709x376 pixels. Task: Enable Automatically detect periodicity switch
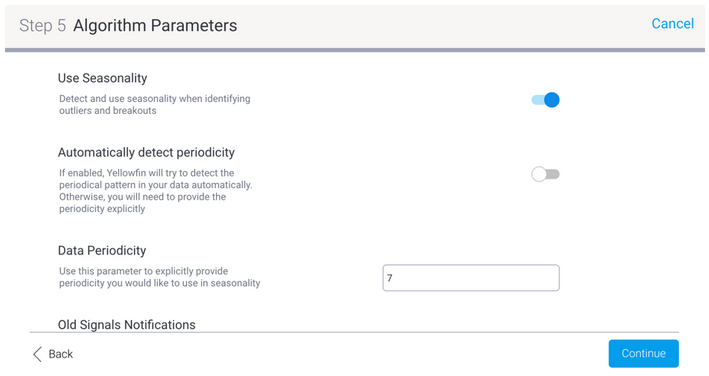(545, 174)
